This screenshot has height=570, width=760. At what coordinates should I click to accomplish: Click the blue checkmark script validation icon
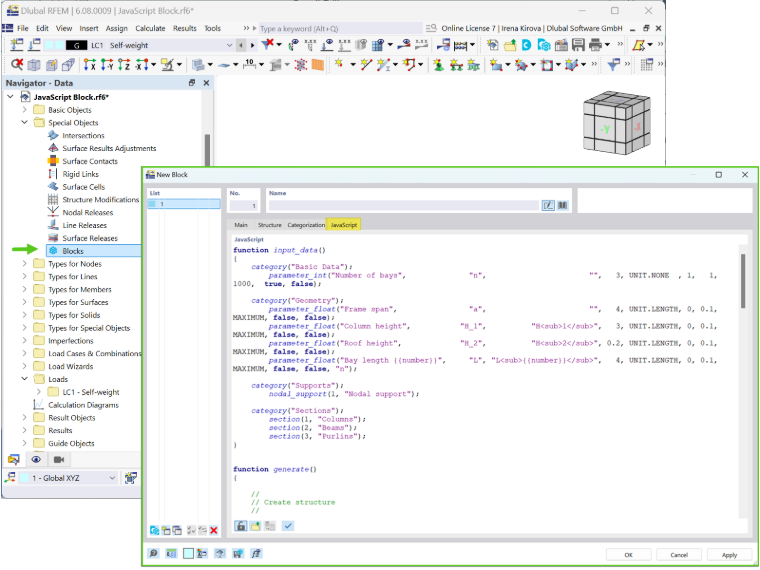point(287,526)
